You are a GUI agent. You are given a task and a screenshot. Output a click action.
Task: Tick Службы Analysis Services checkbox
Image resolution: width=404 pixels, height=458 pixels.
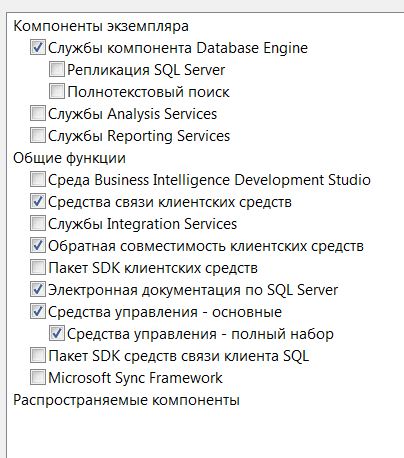(x=38, y=113)
